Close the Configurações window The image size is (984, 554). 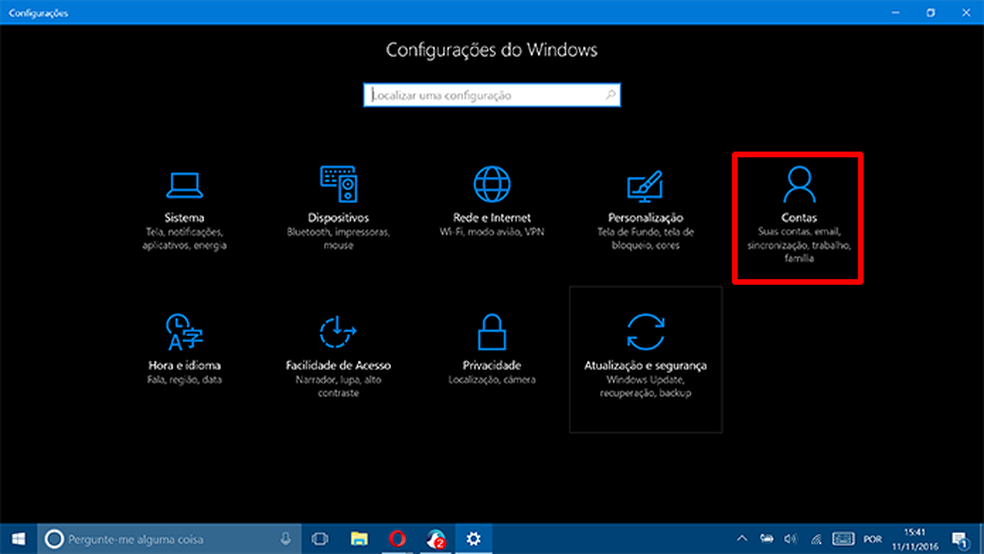[966, 13]
